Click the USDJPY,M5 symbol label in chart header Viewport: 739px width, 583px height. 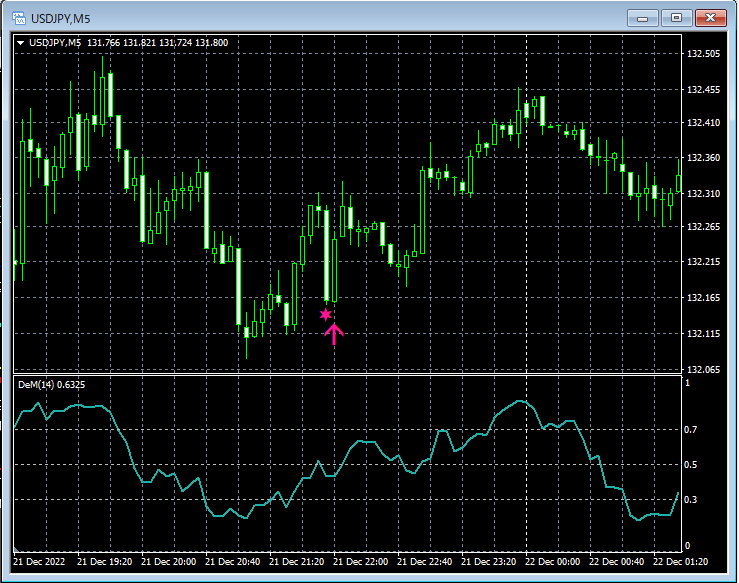coord(55,43)
